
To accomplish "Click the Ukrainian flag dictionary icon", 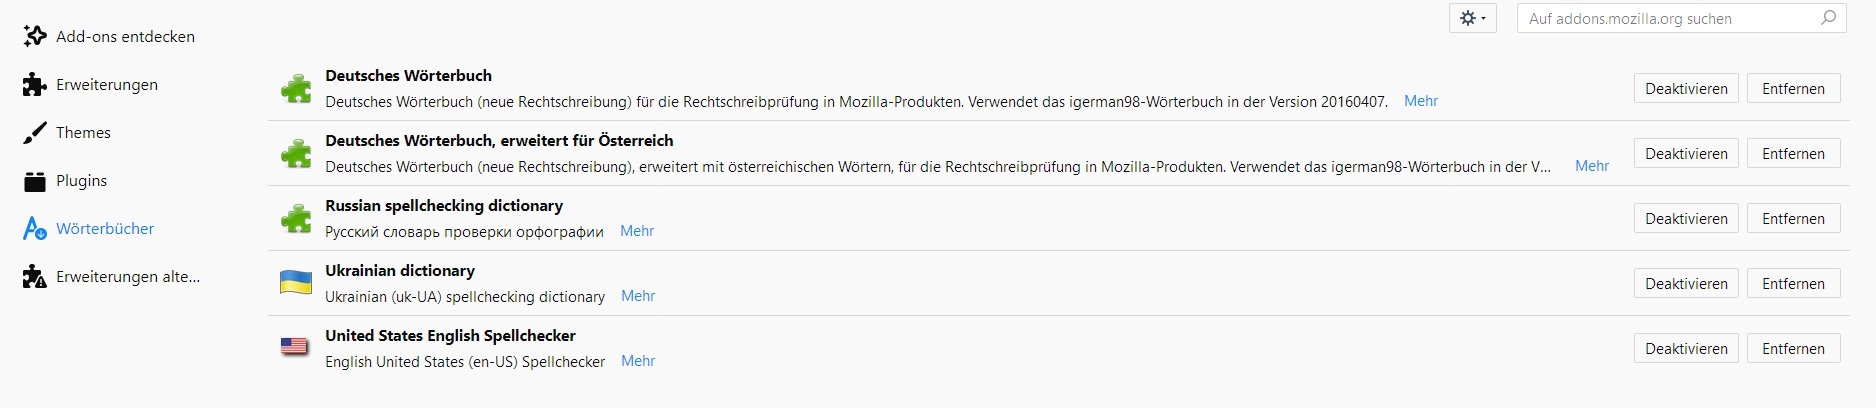I will point(296,283).
